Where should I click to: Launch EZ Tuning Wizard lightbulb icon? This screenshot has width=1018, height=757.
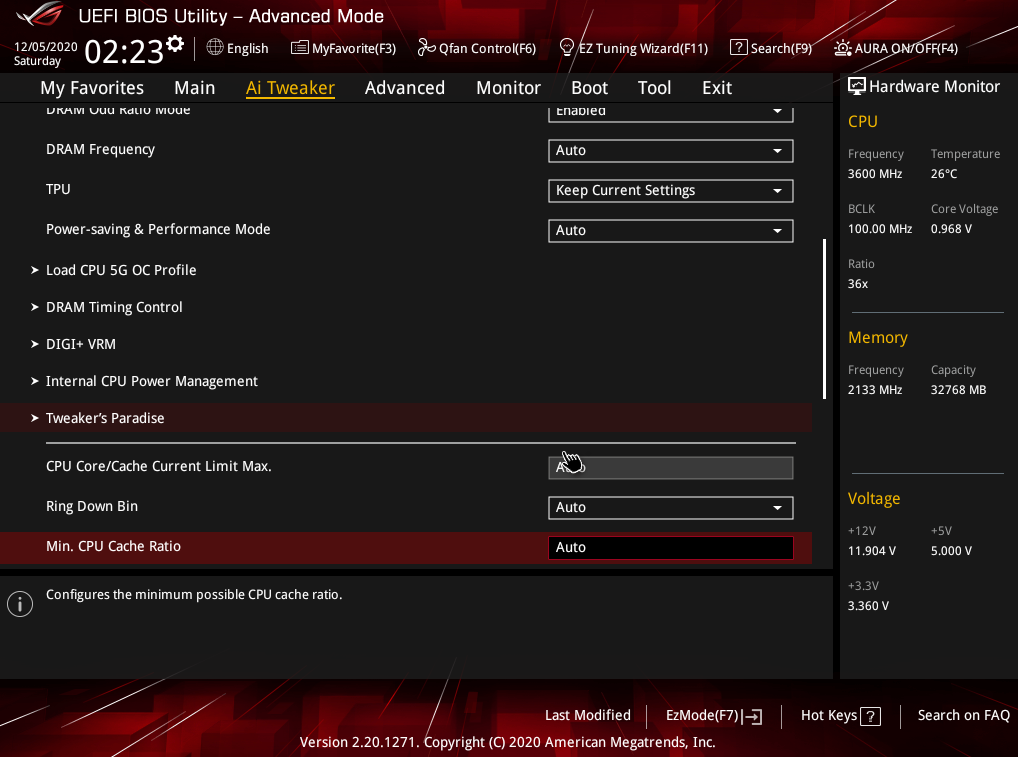566,47
